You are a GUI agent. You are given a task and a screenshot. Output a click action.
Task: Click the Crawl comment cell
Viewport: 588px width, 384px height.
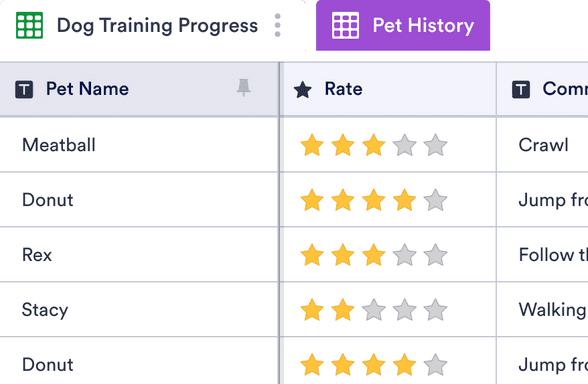coord(542,145)
